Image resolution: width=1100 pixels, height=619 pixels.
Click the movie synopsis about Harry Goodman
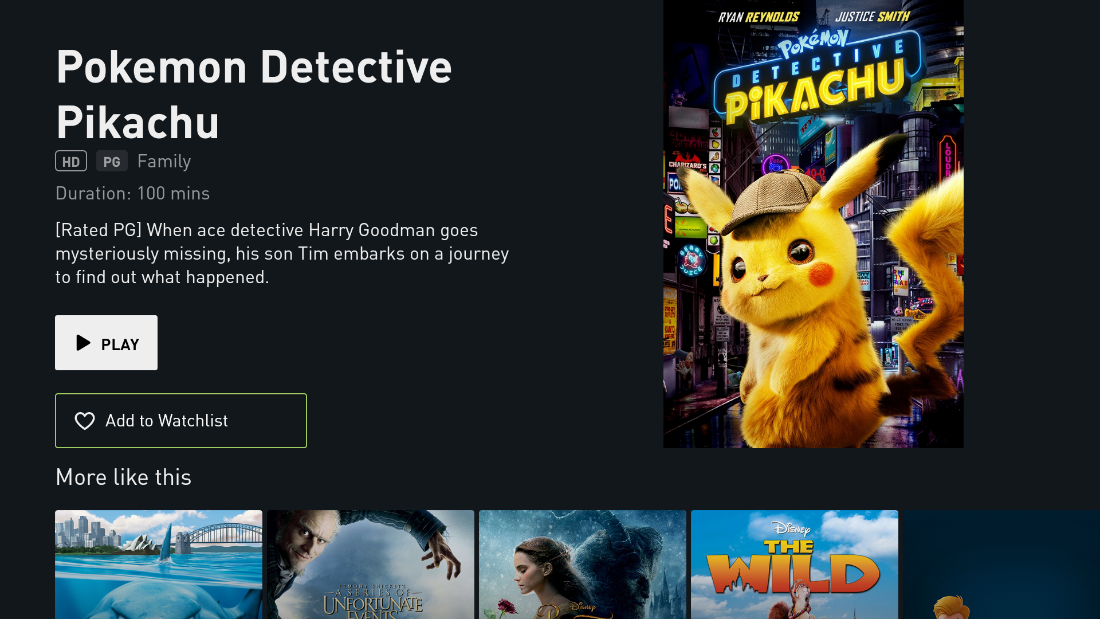pos(282,253)
